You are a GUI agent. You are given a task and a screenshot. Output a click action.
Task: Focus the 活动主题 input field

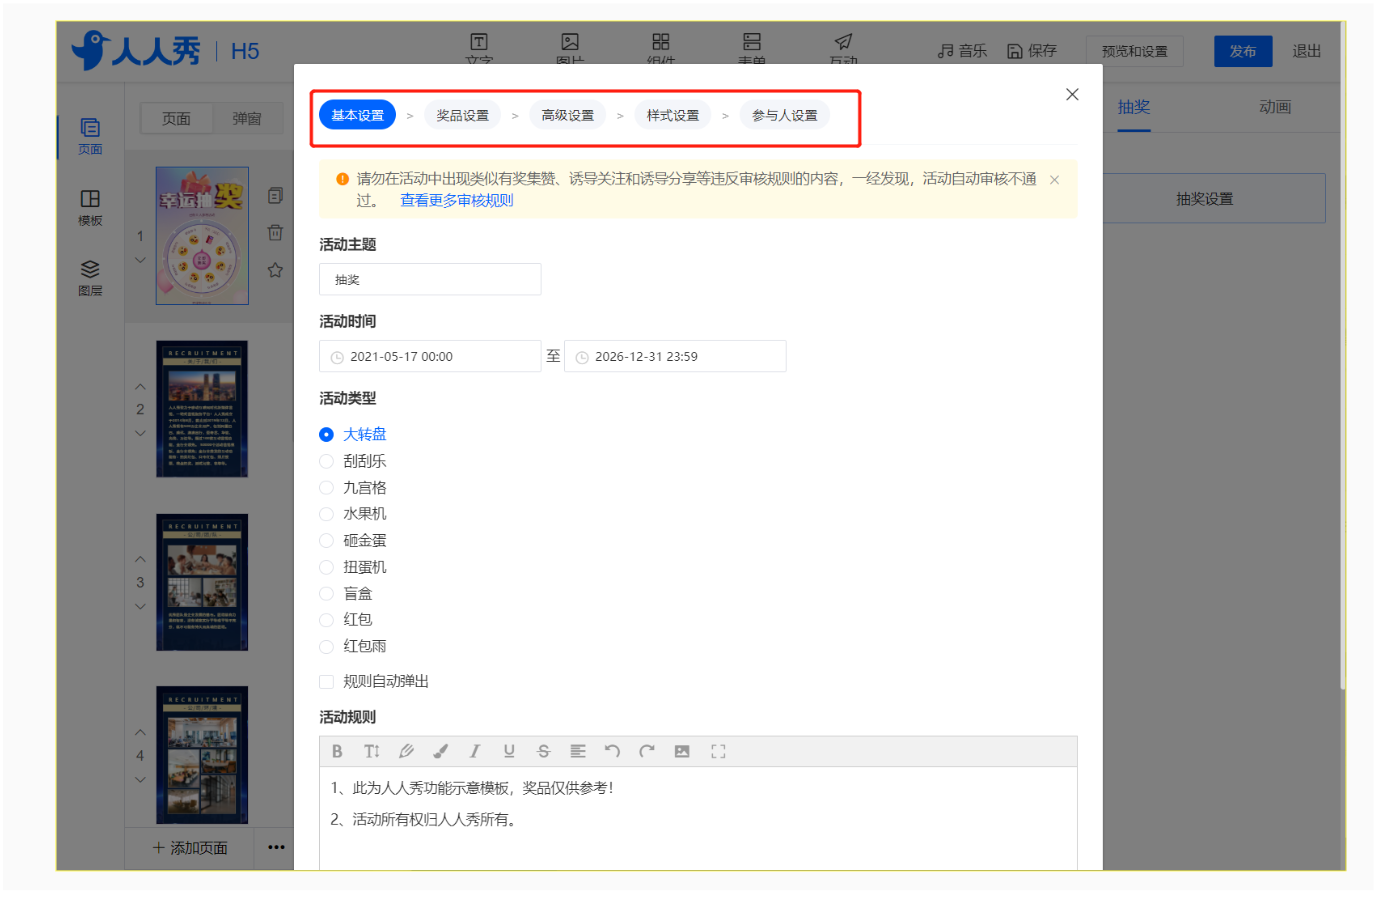[430, 279]
